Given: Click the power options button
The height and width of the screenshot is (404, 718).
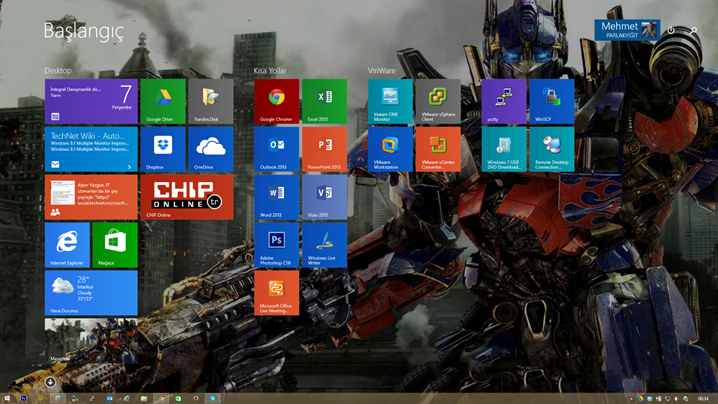Looking at the screenshot, I should 671,30.
